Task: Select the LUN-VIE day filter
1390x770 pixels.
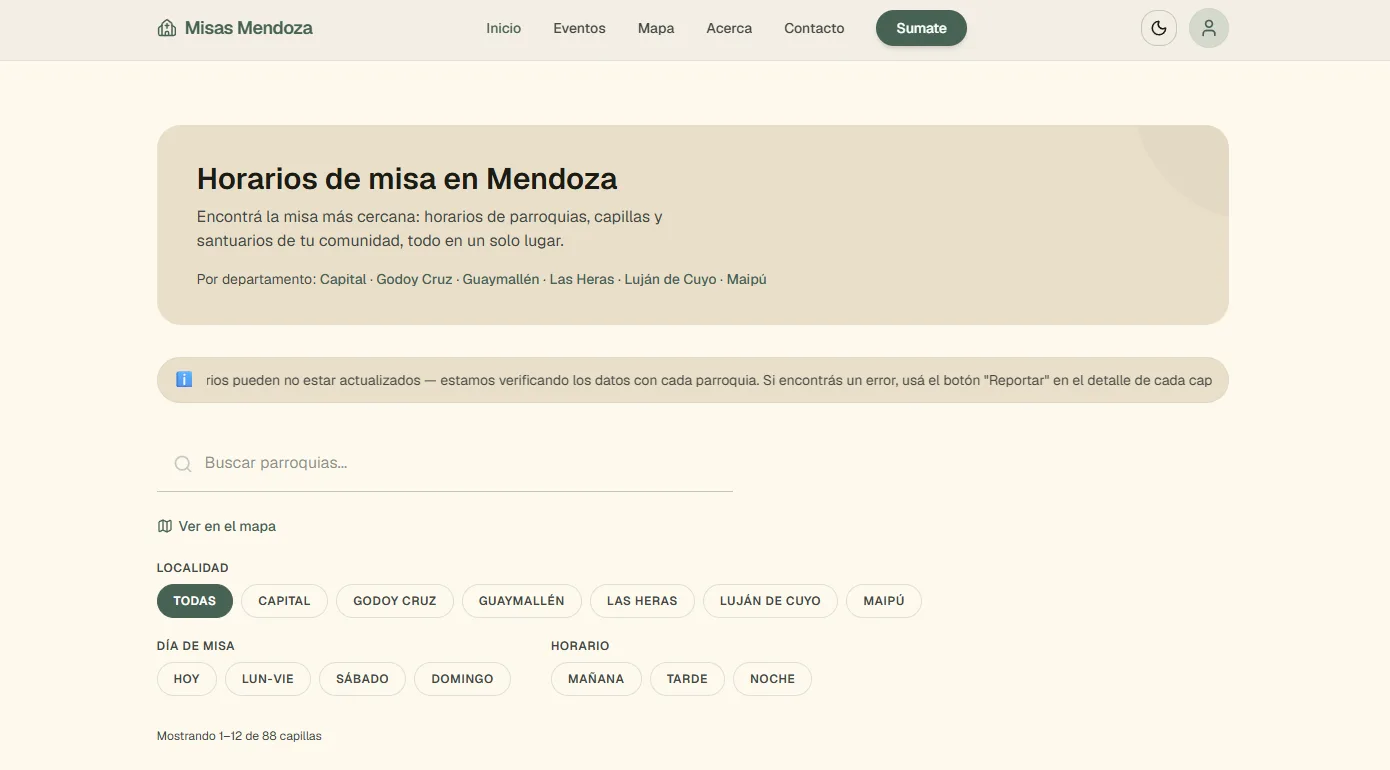Action: coord(268,678)
